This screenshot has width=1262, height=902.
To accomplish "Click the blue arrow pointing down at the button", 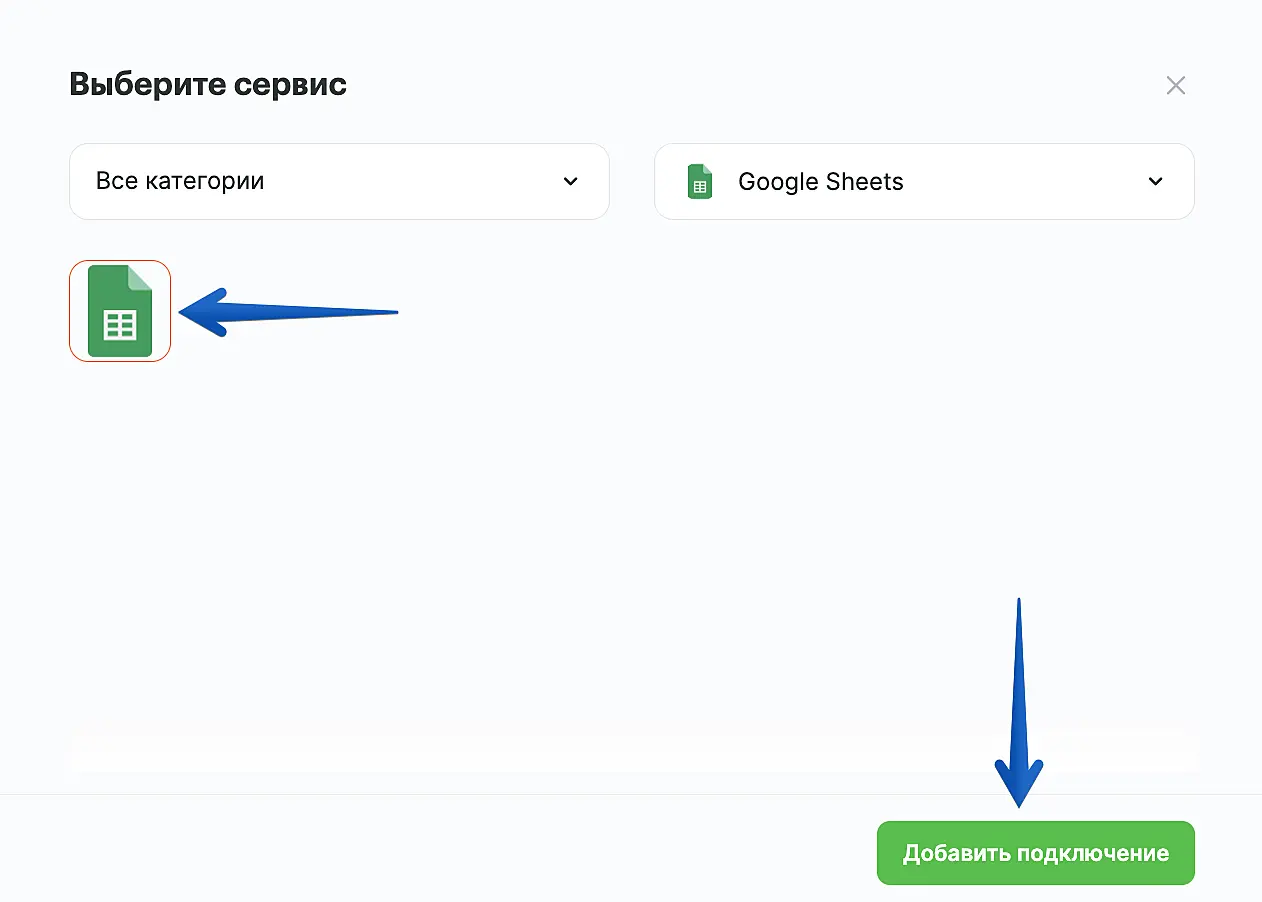I will click(1019, 700).
